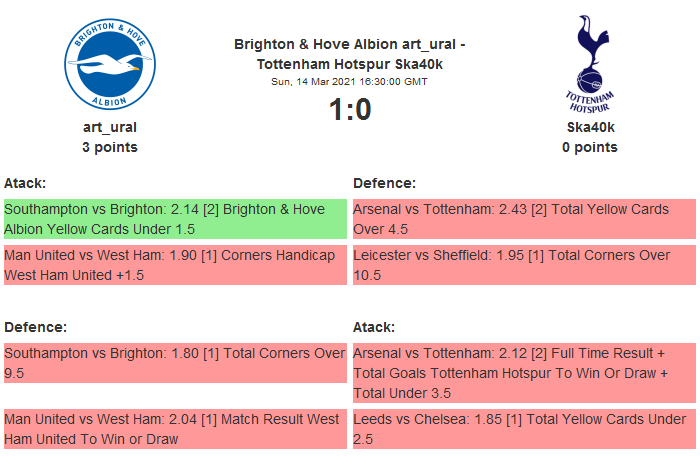Click the Atack heading under art_ural
Image resolution: width=700 pixels, height=460 pixels.
pyautogui.click(x=25, y=184)
